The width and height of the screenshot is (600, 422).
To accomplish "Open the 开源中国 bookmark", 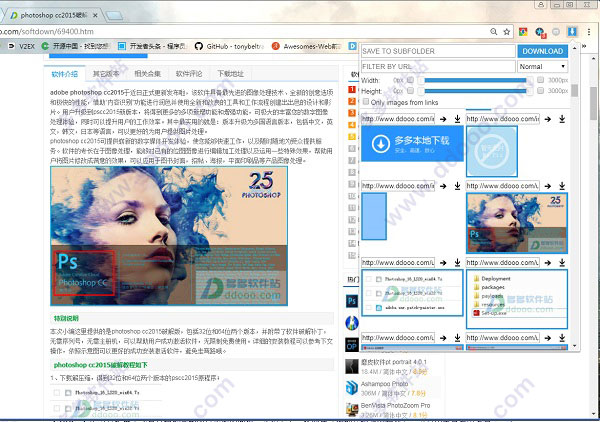I will [x=75, y=46].
